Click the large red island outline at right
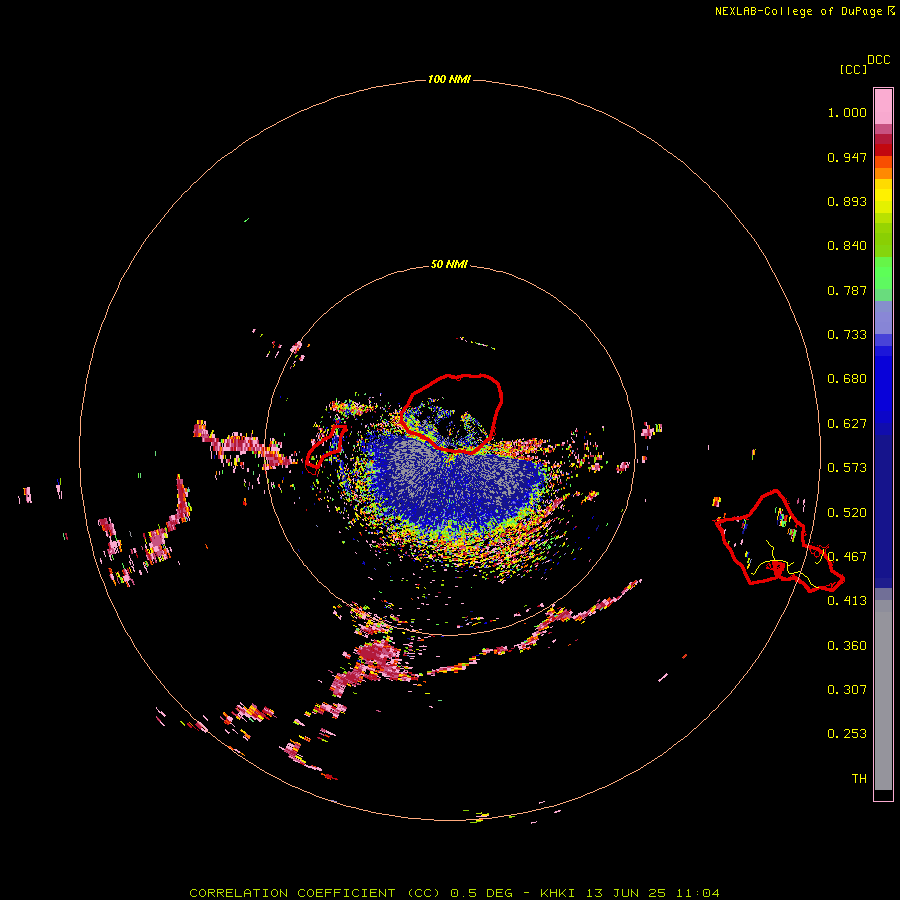The height and width of the screenshot is (900, 900). (x=778, y=541)
